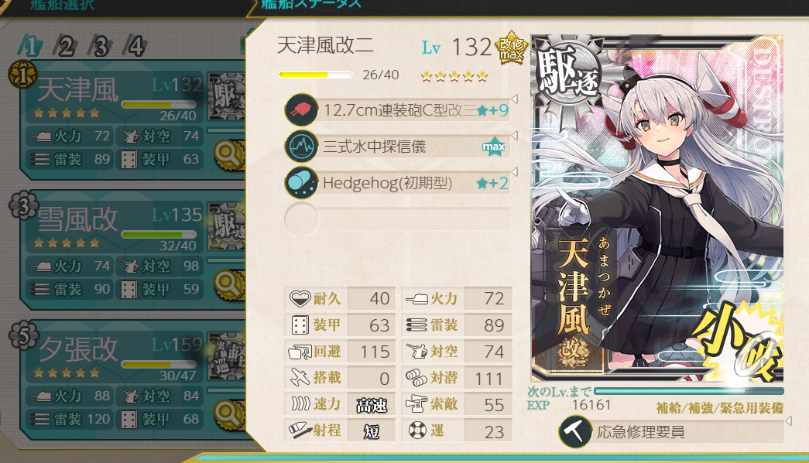The width and height of the screenshot is (809, 463).
Task: Expand arrow beside 12.7cm連装砲C型改三 slot
Action: [514, 99]
